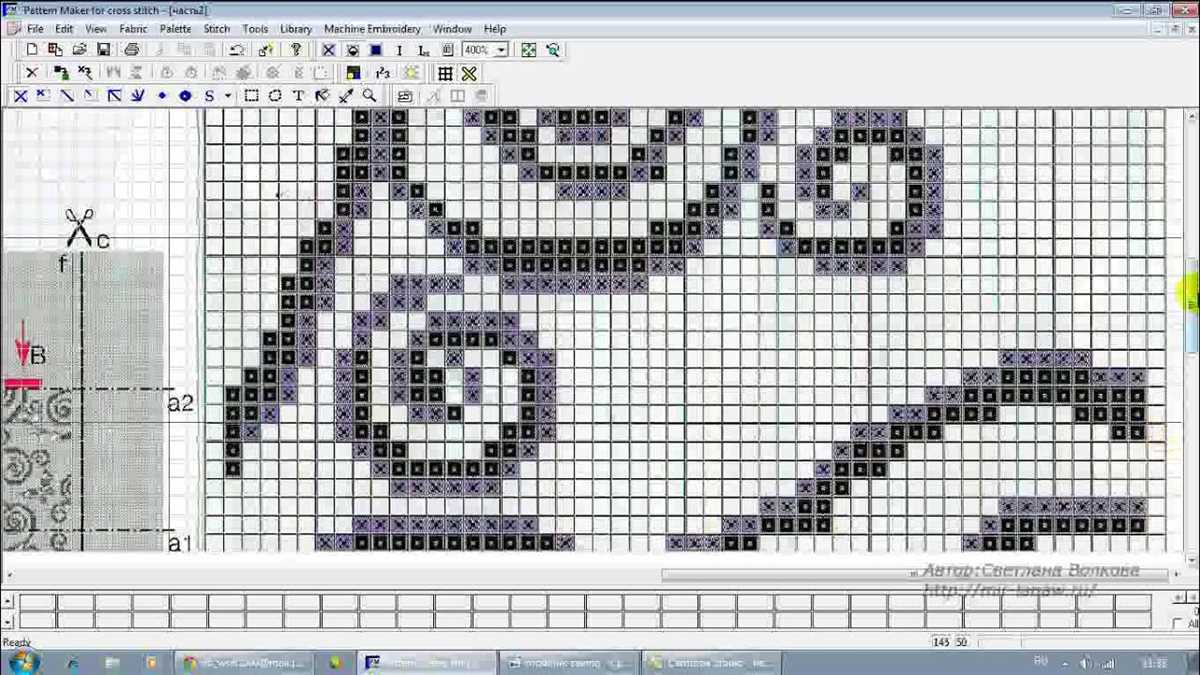
Task: Select the magnifier zoom tool
Action: pyautogui.click(x=369, y=96)
